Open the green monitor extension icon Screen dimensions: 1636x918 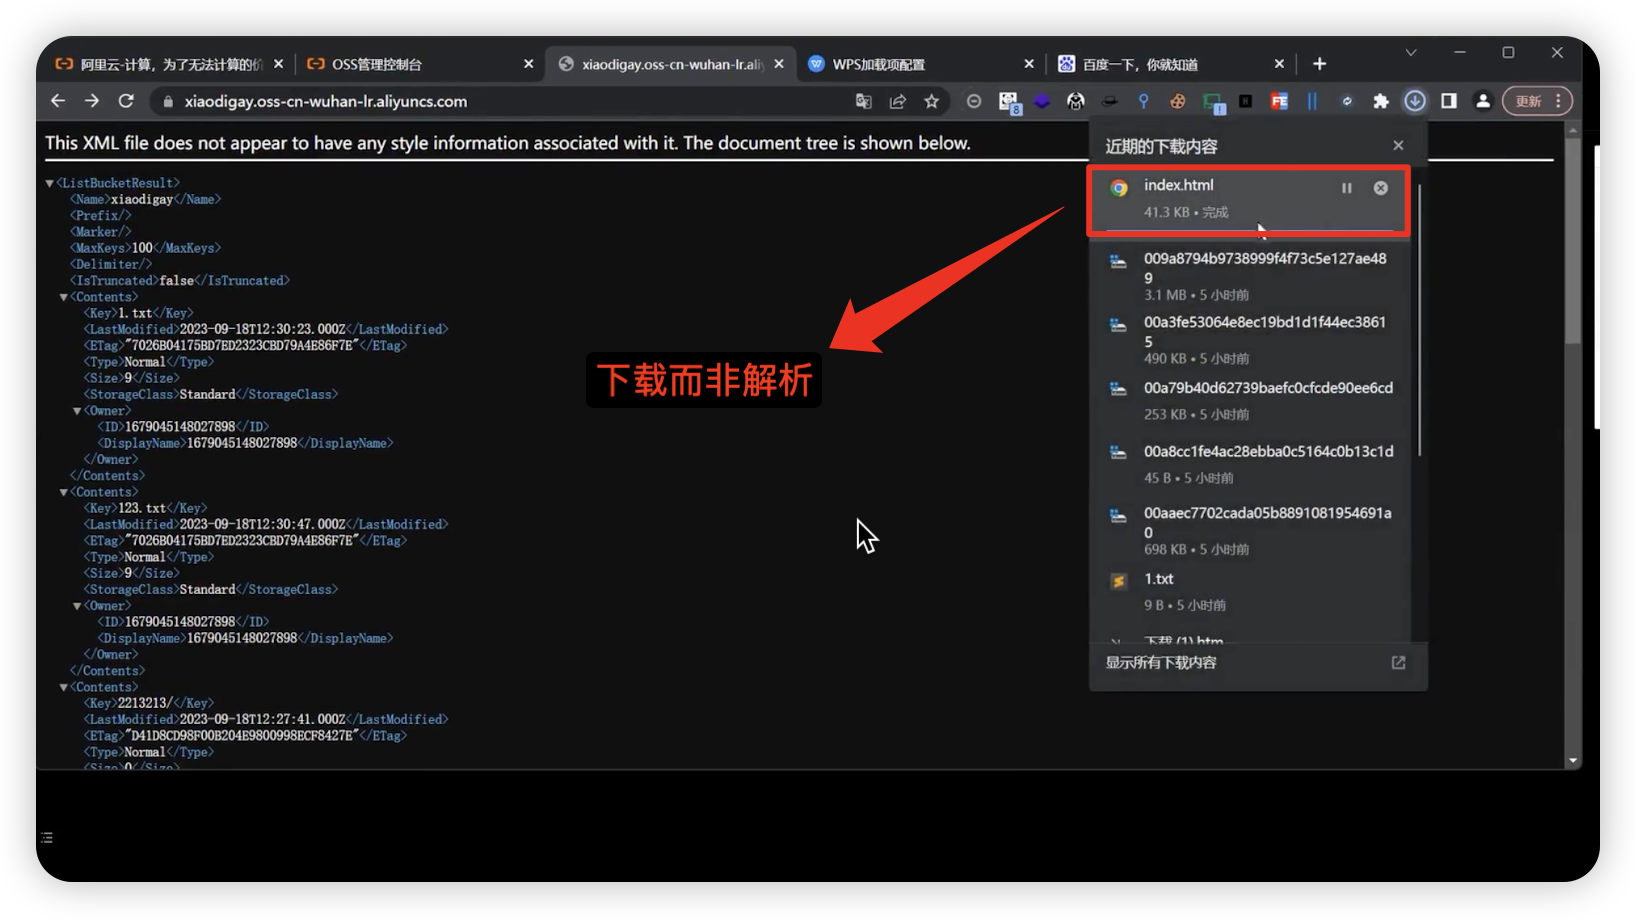click(x=1213, y=102)
